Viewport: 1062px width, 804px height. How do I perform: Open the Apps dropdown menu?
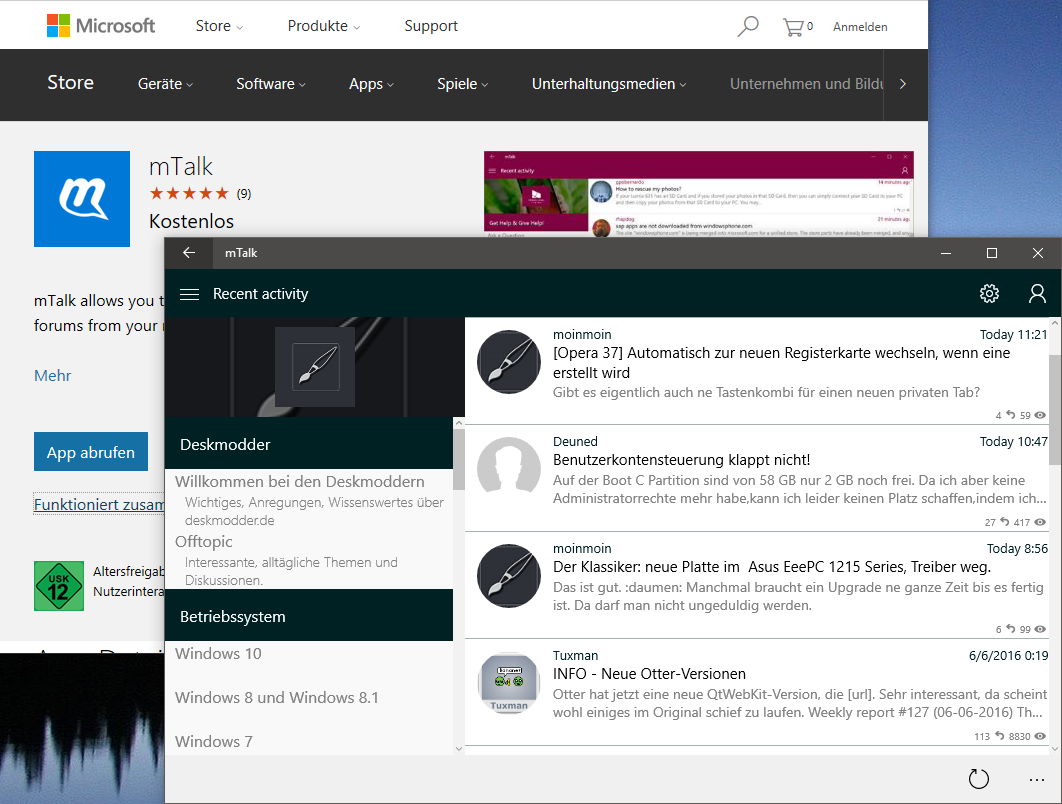click(371, 84)
